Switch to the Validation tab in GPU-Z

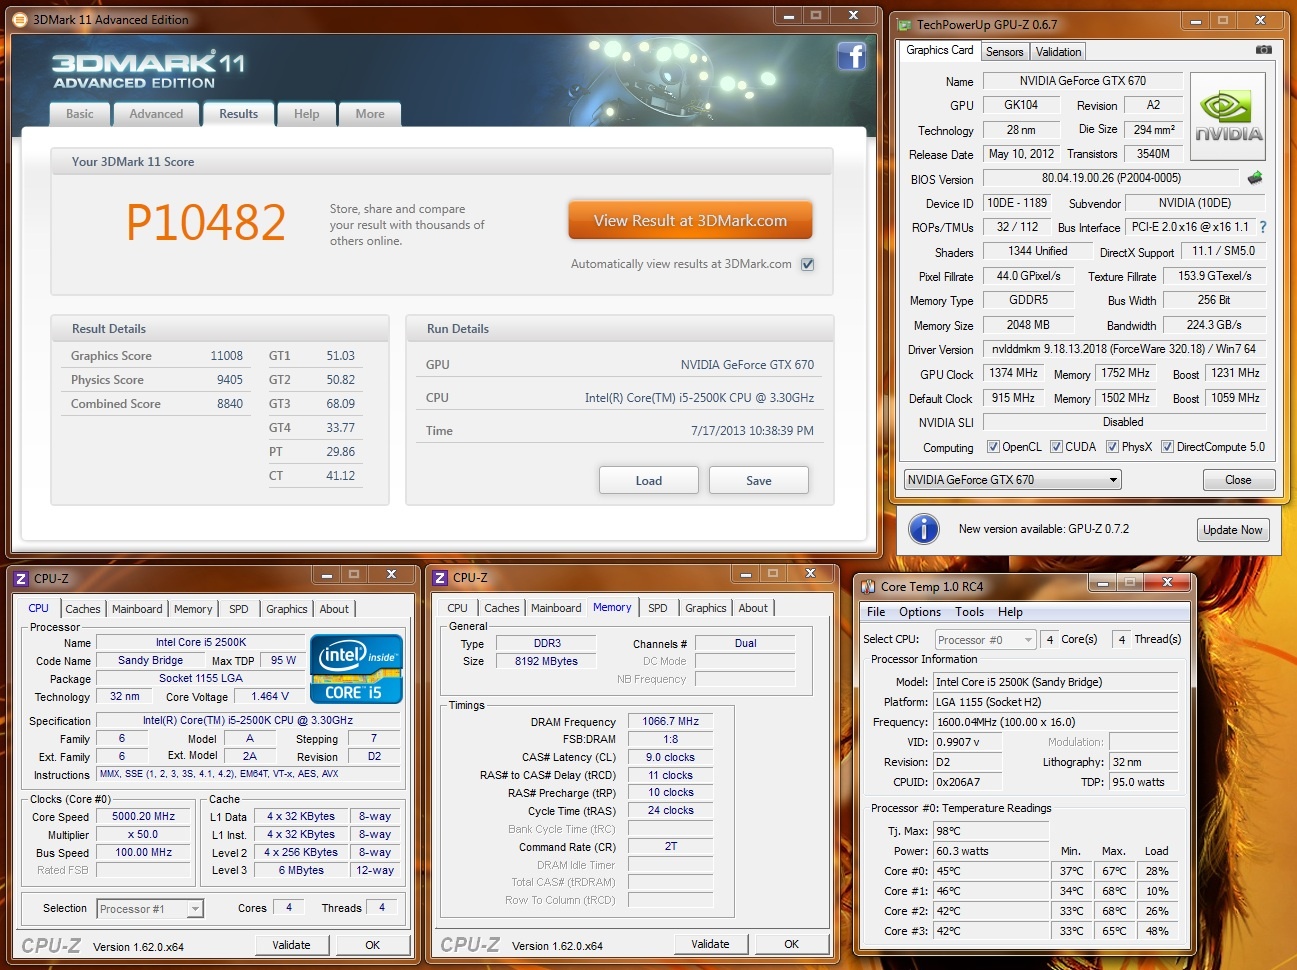pos(1058,52)
